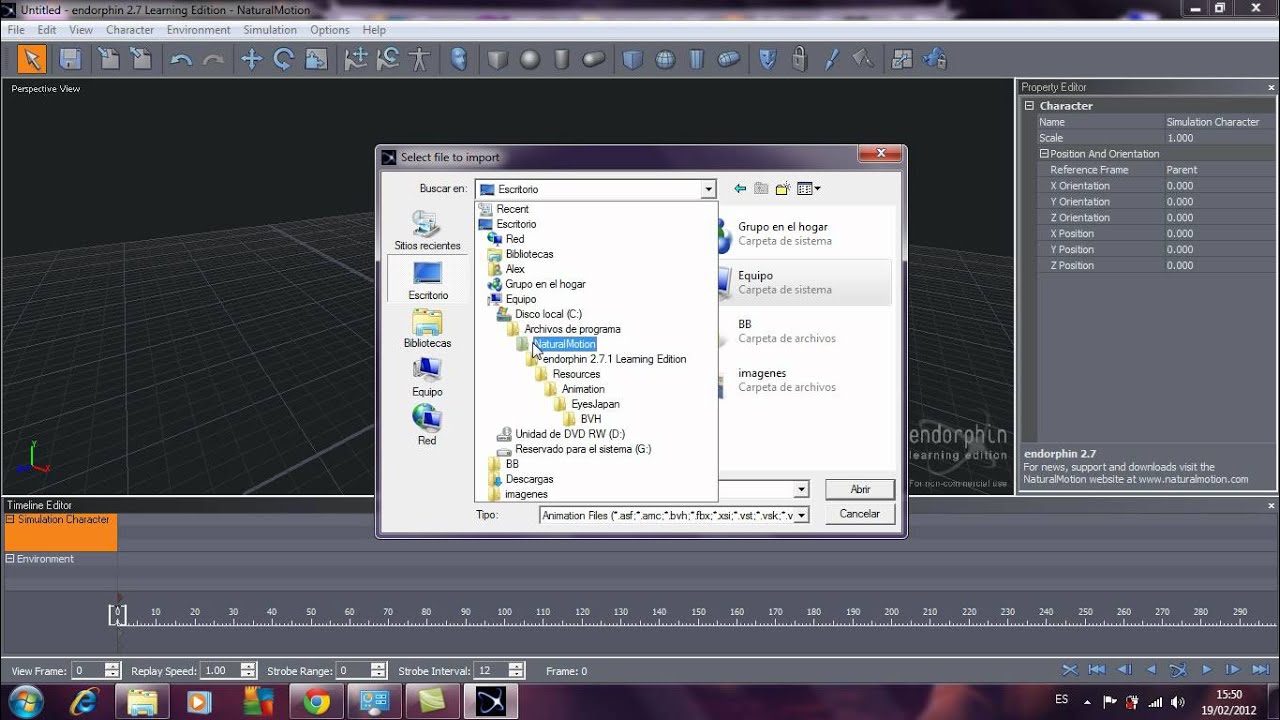Select endorphin 2.7.1 Learning Edition folder
This screenshot has width=1280, height=720.
point(614,359)
